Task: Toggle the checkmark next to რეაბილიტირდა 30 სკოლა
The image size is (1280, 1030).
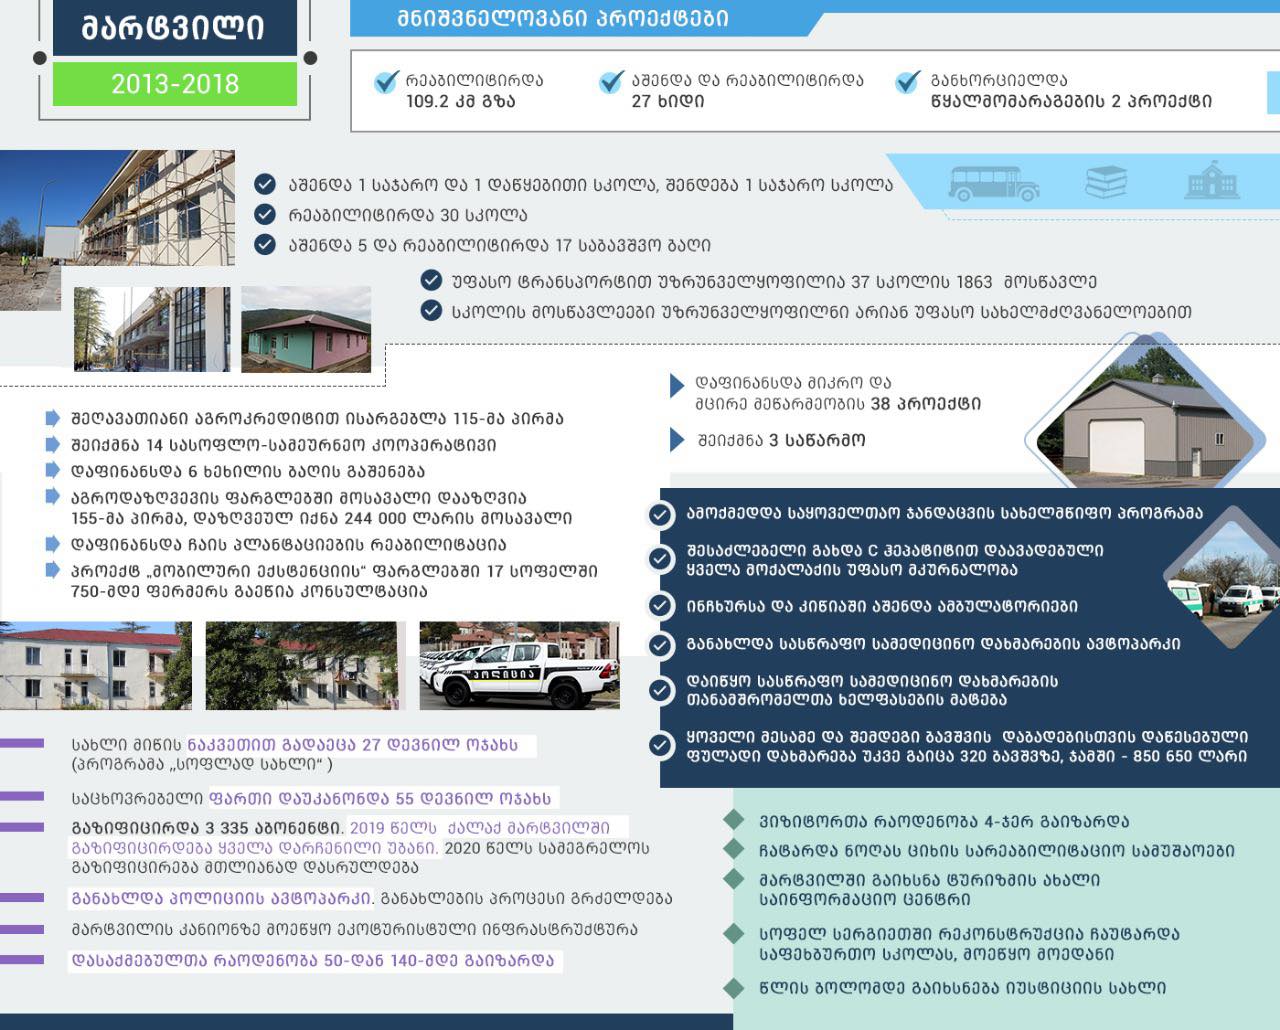Action: tap(265, 215)
